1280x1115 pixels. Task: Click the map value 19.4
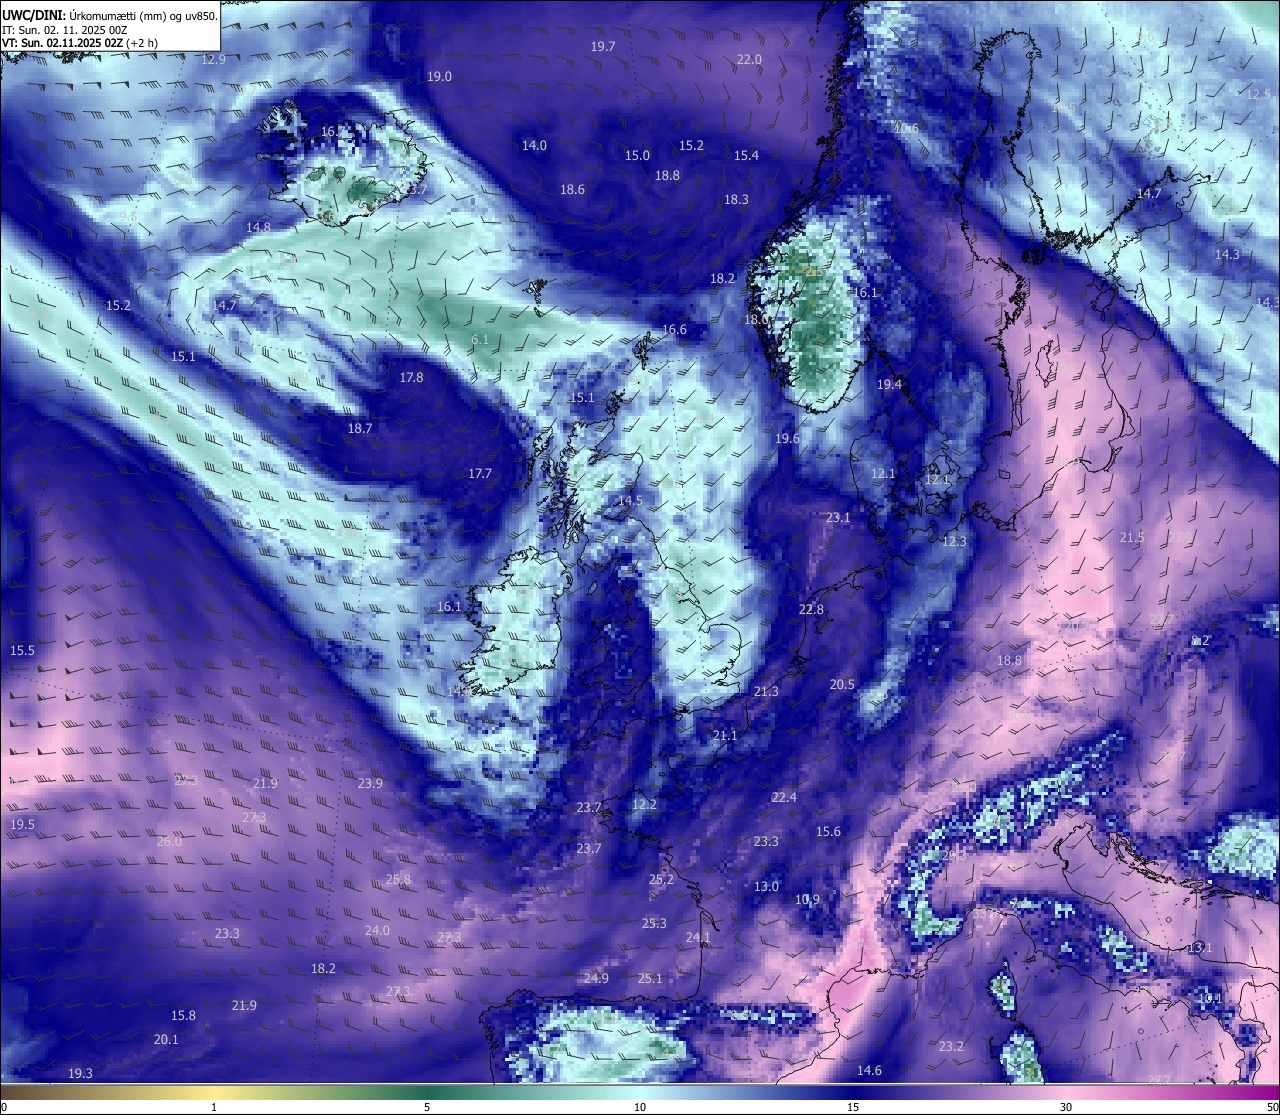(x=889, y=385)
